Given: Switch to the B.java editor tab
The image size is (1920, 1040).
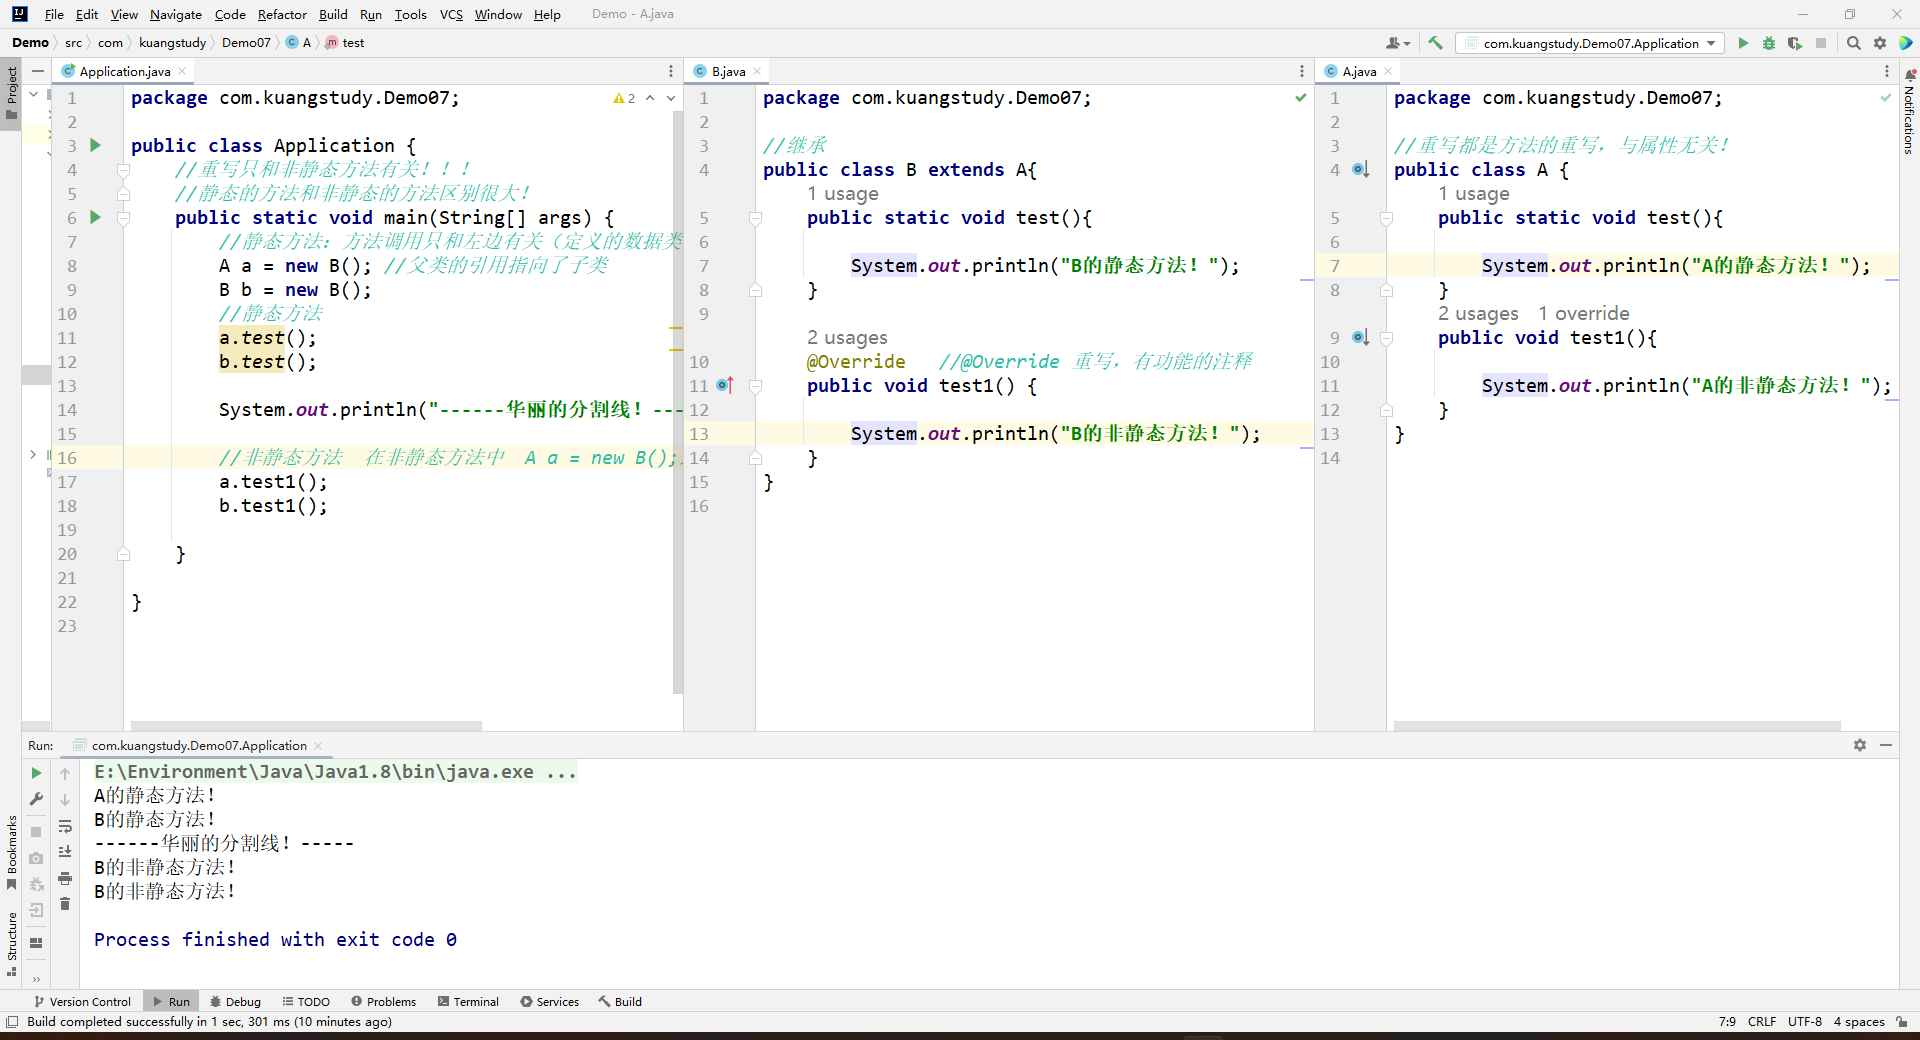Looking at the screenshot, I should (x=727, y=71).
